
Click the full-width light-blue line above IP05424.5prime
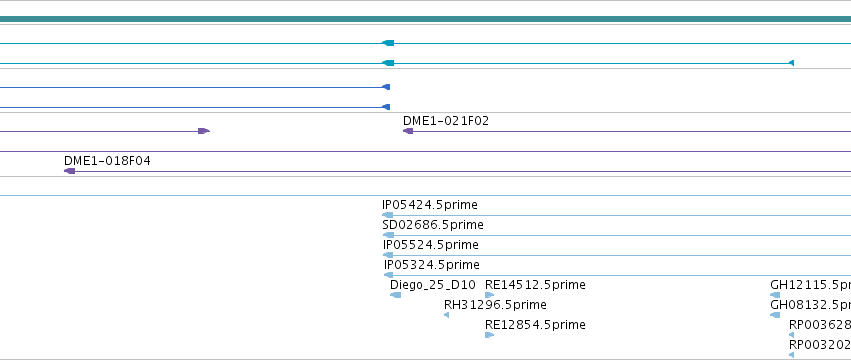coord(426,195)
